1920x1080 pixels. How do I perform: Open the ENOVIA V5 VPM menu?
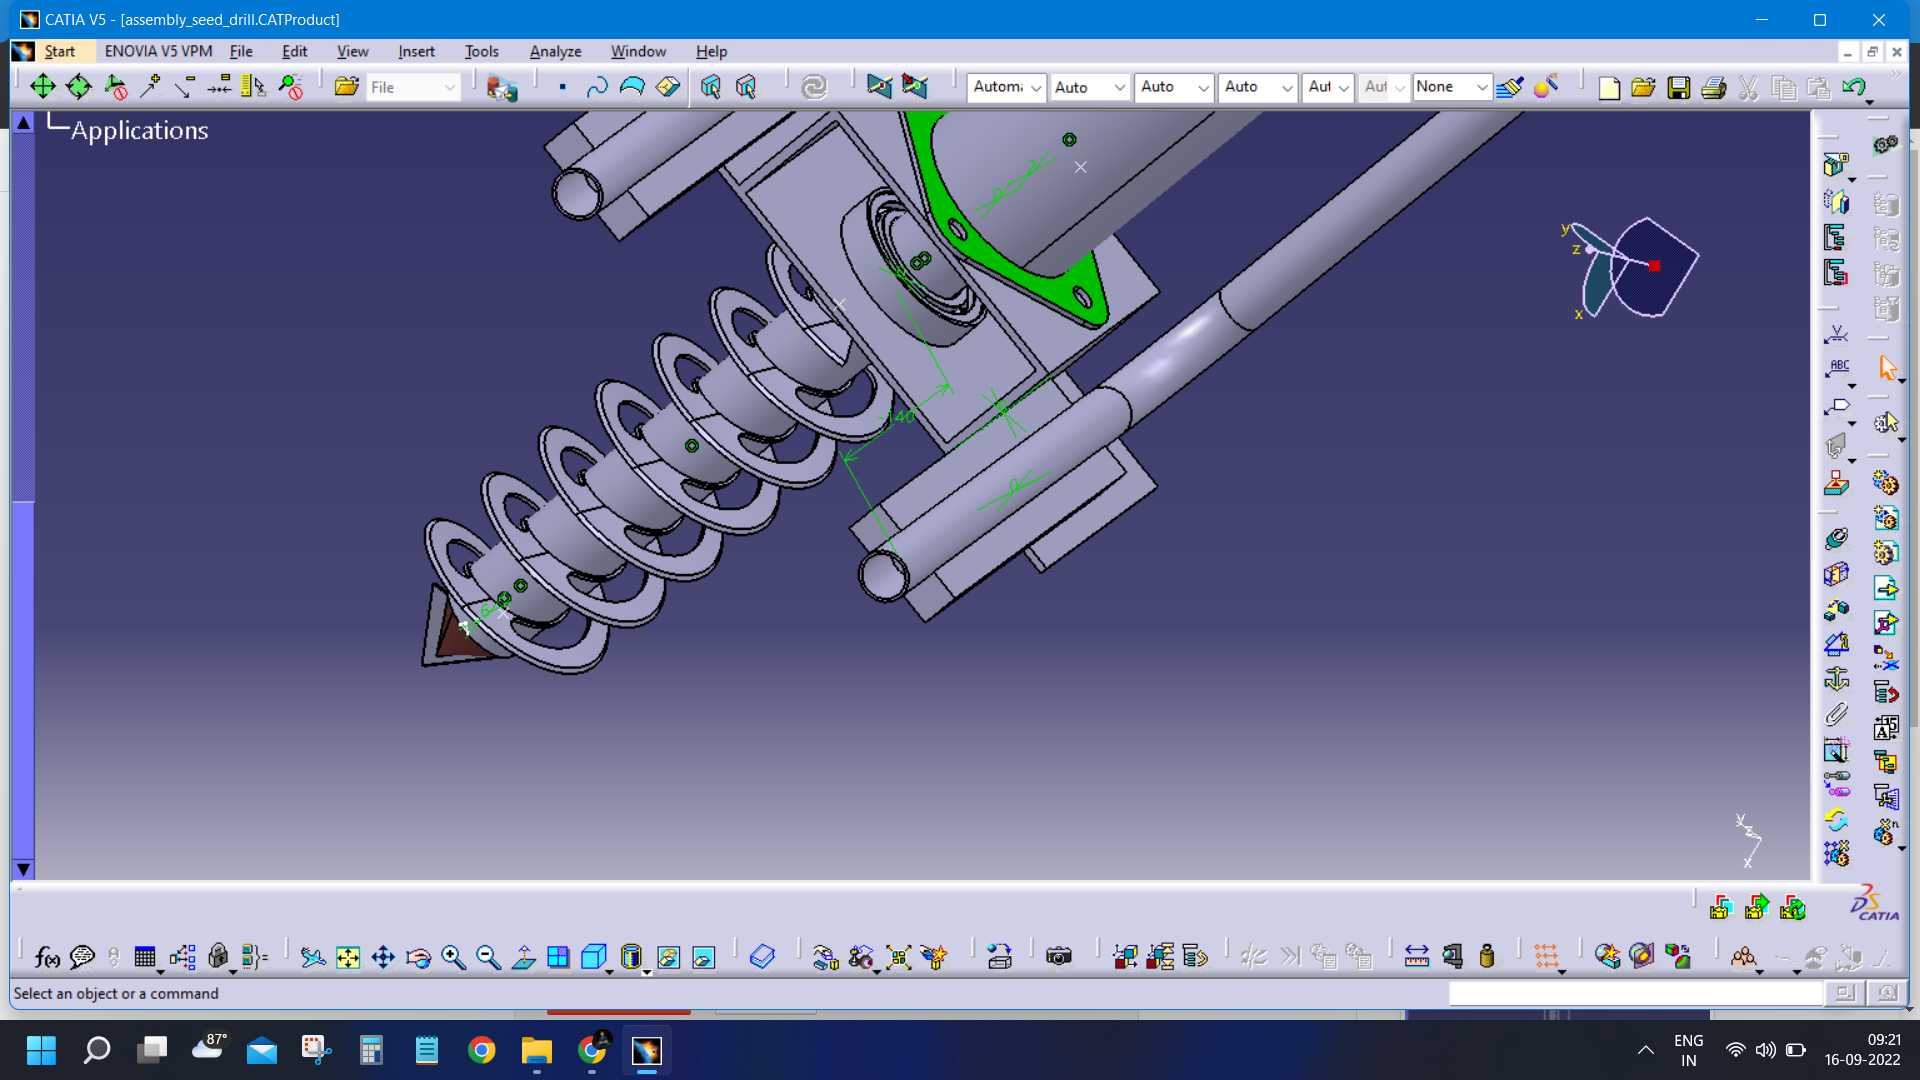pyautogui.click(x=158, y=51)
